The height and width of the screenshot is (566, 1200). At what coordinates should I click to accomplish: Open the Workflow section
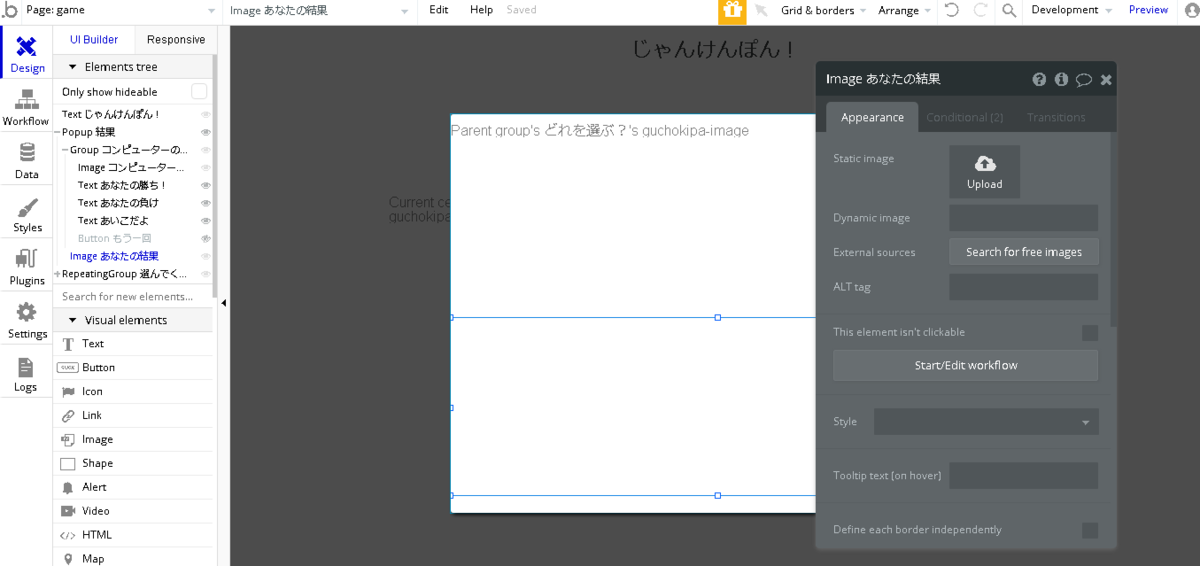coord(26,108)
